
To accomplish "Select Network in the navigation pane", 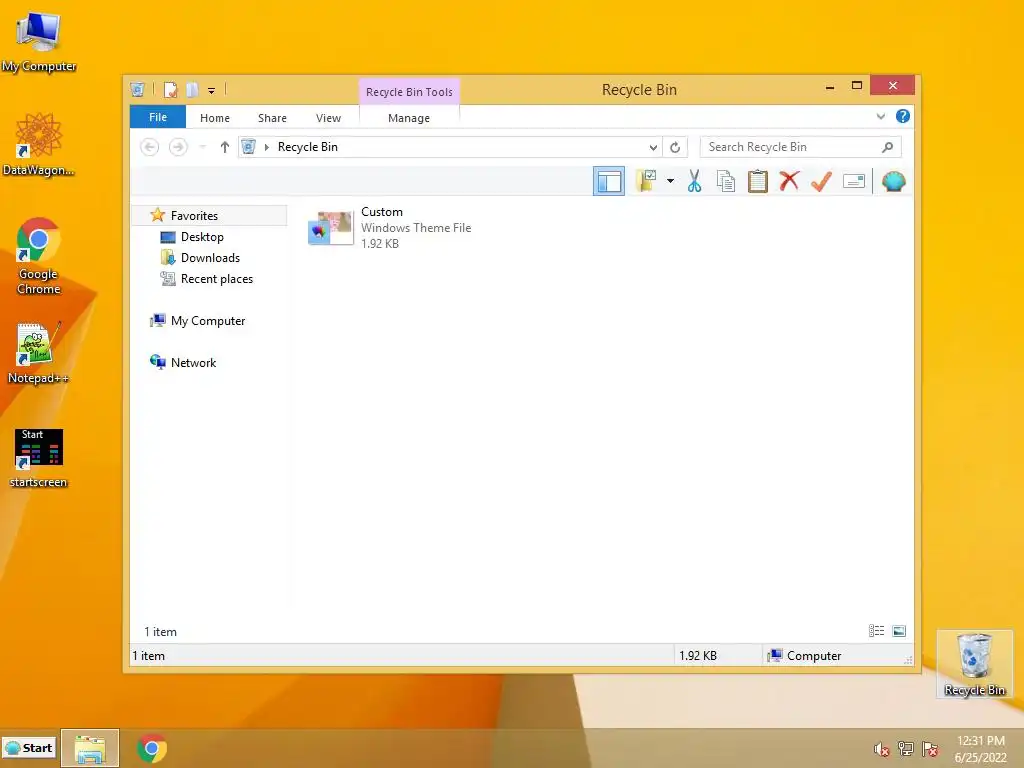I will coord(193,362).
